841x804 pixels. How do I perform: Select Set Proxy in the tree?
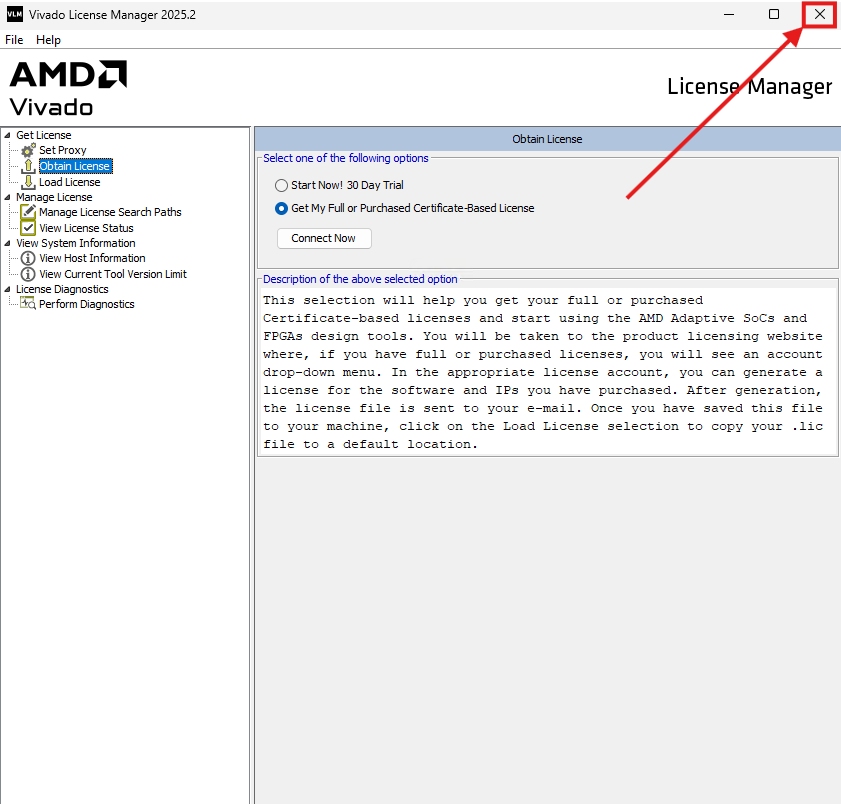click(63, 150)
